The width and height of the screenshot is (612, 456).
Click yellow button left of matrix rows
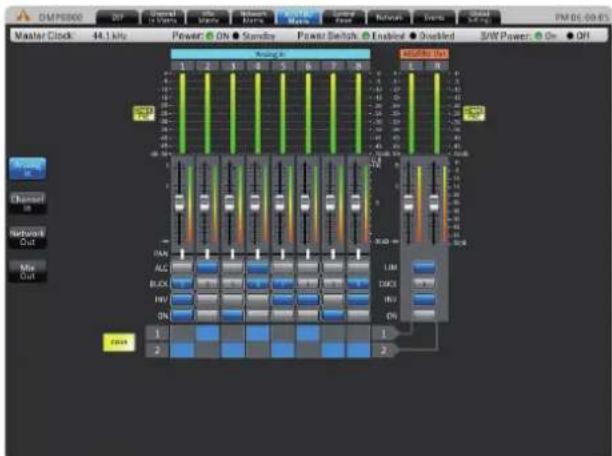pyautogui.click(x=119, y=342)
